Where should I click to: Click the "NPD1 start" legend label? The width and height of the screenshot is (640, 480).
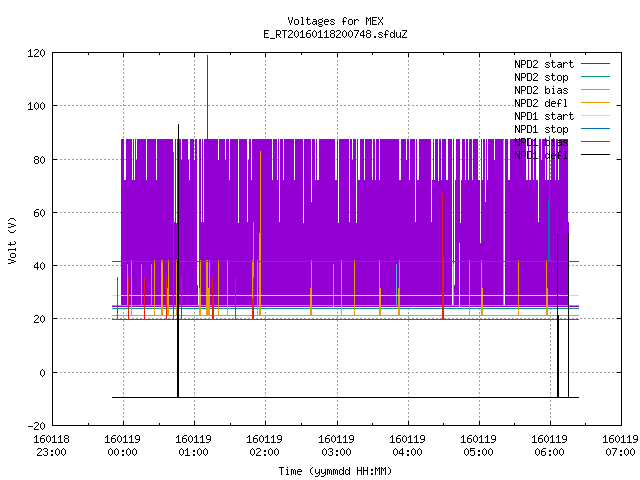click(544, 116)
